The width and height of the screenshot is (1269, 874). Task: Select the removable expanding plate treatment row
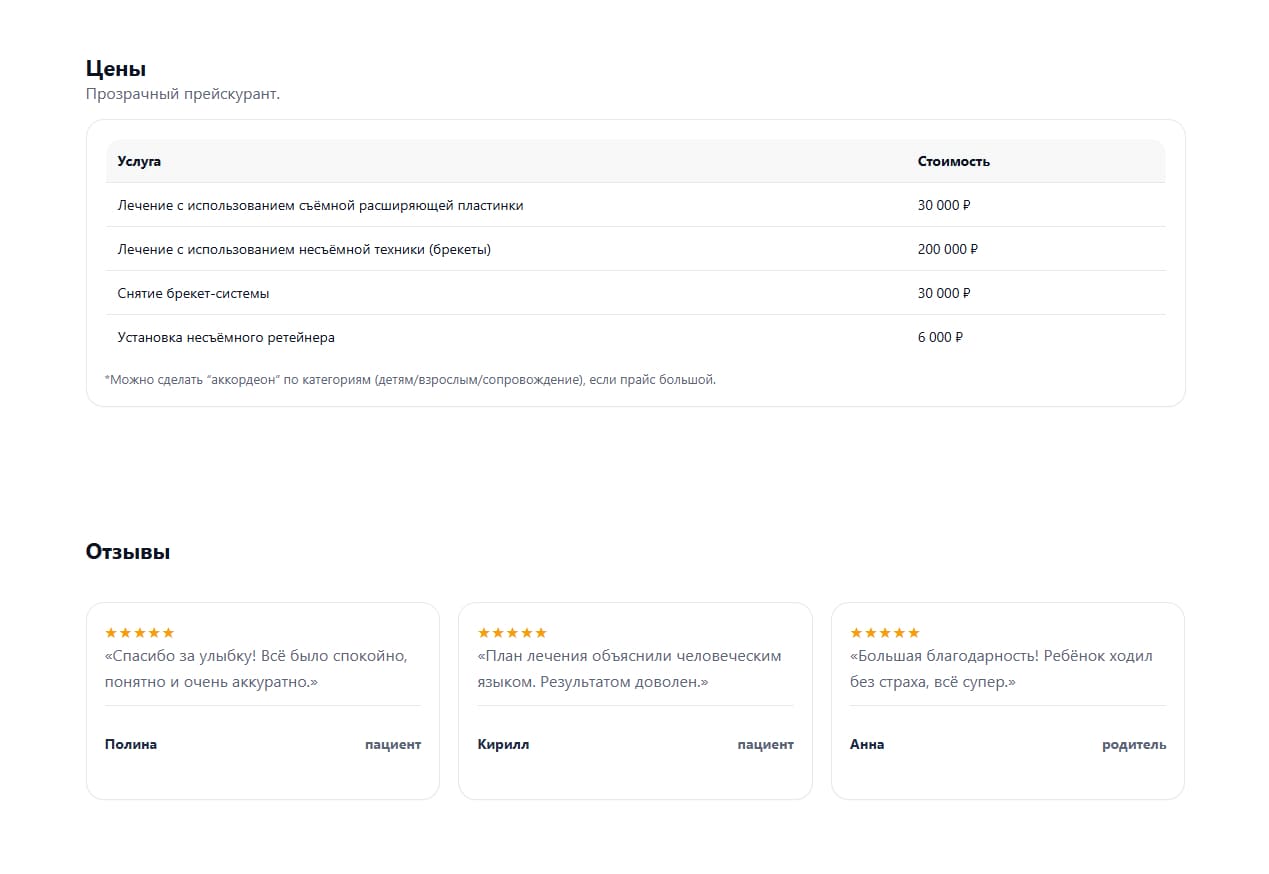(x=320, y=205)
